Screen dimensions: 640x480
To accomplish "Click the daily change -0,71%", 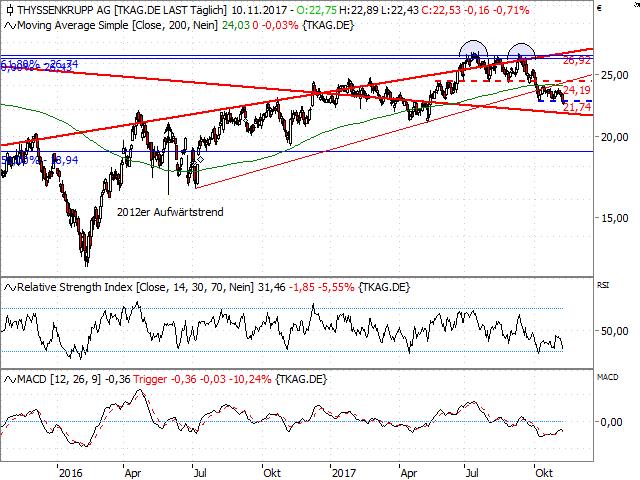I will [511, 10].
